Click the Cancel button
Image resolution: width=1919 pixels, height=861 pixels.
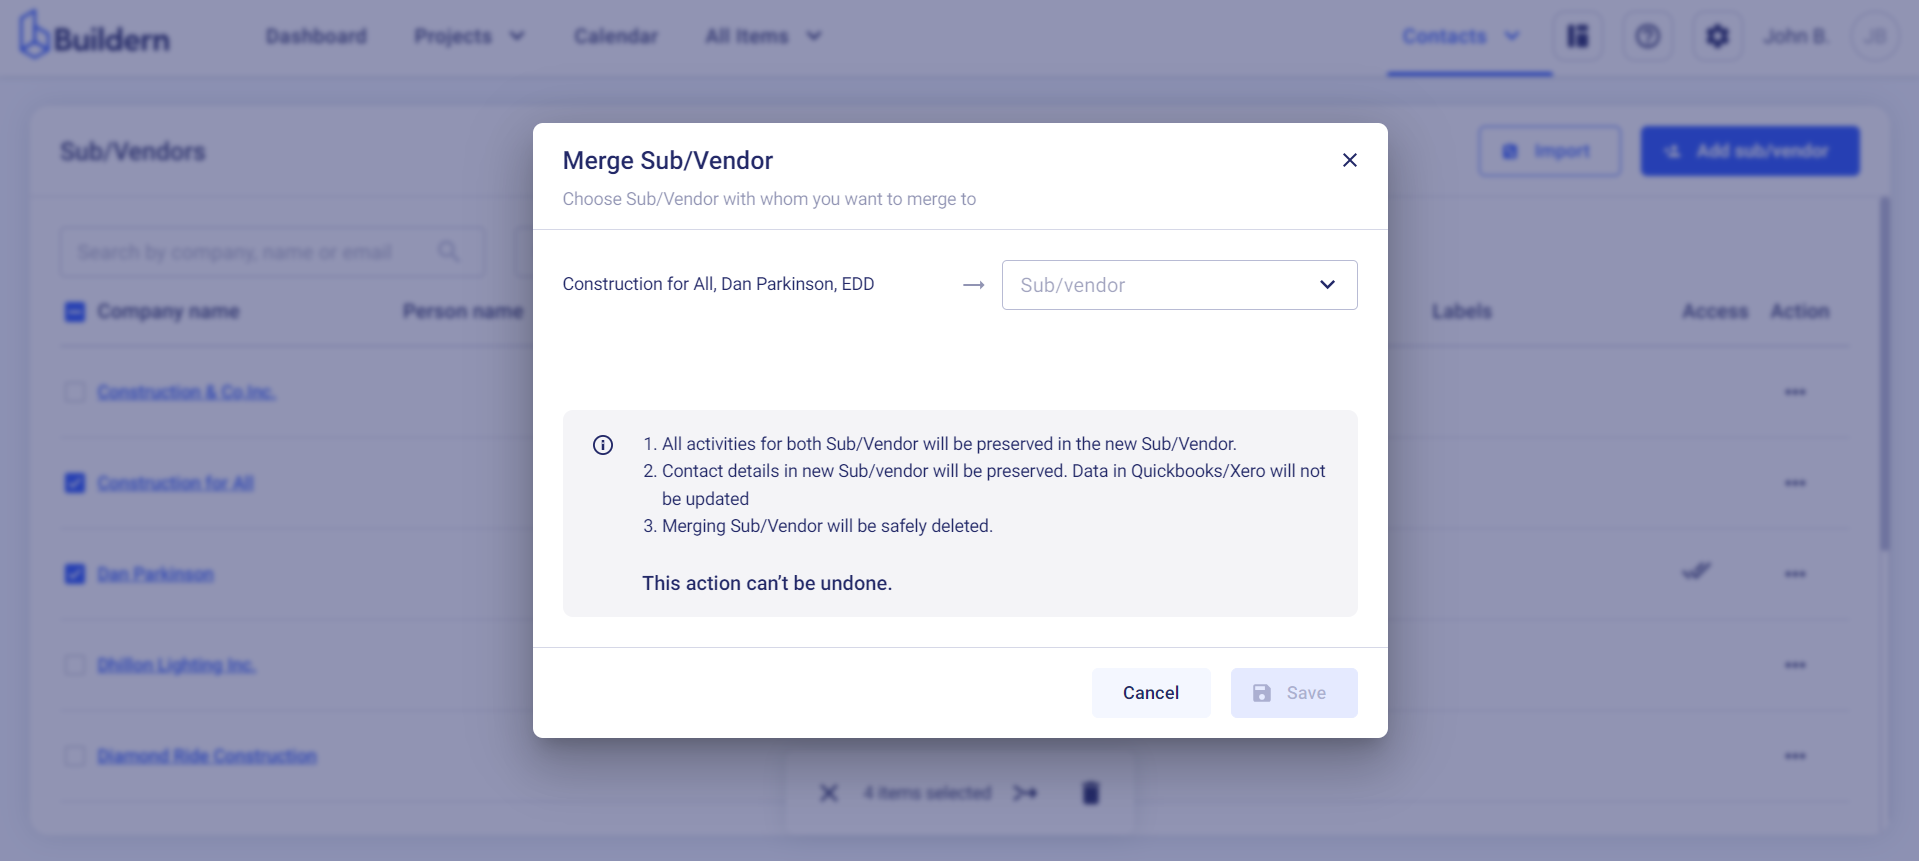click(x=1151, y=693)
